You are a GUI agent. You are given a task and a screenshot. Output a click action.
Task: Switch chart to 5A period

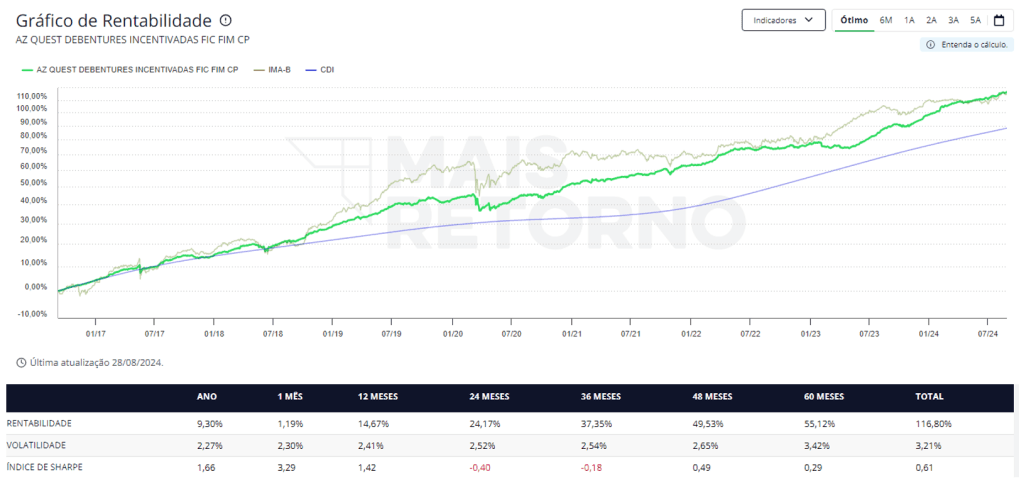975,20
